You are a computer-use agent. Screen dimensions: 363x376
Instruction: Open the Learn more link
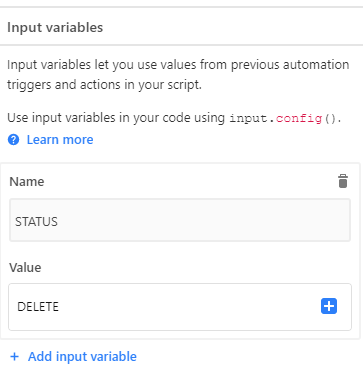(60, 140)
